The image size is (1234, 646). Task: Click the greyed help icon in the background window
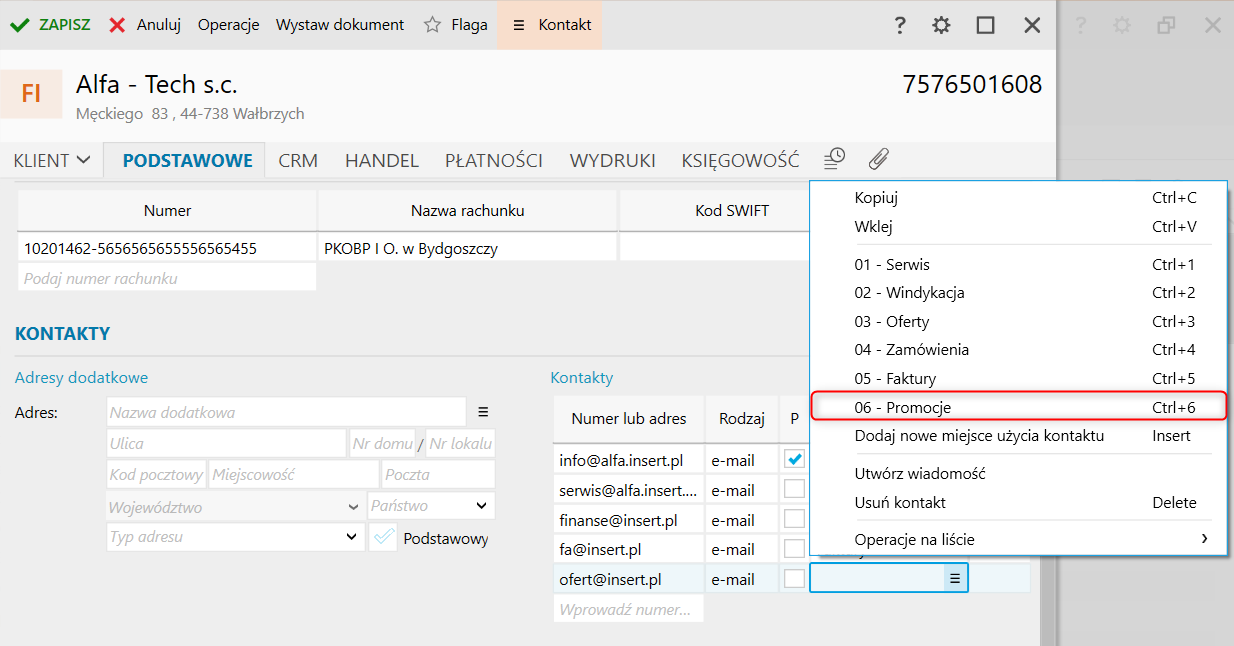point(1080,25)
